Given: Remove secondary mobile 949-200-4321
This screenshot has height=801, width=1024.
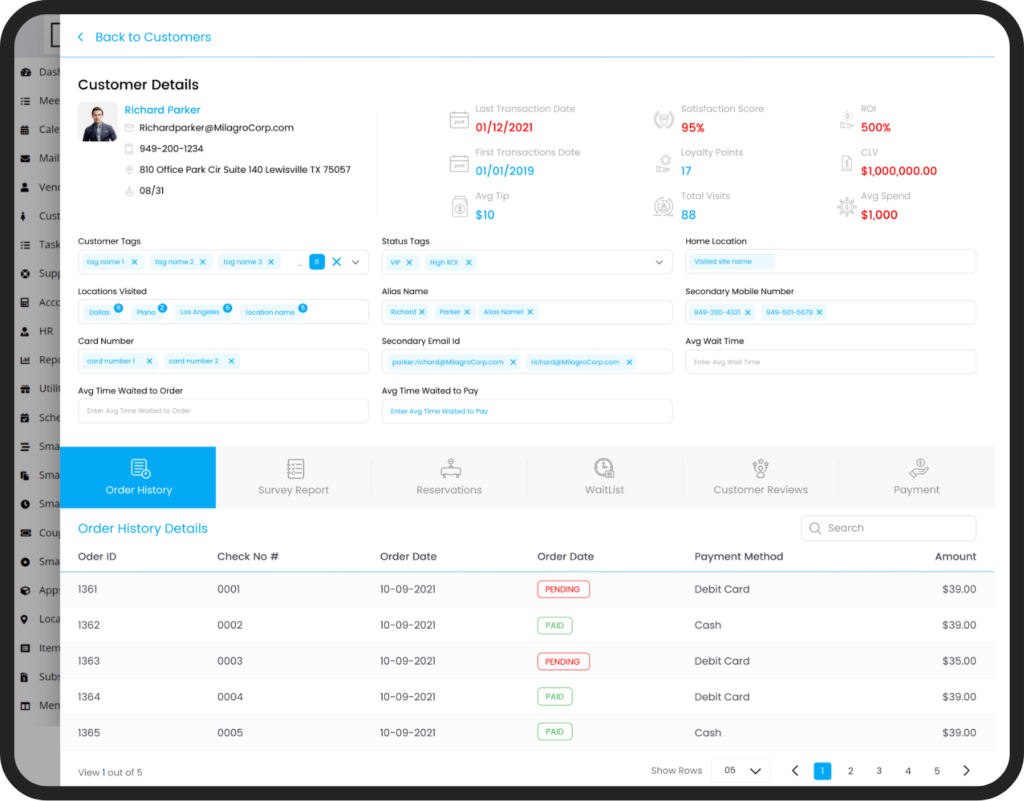Looking at the screenshot, I should point(748,313).
